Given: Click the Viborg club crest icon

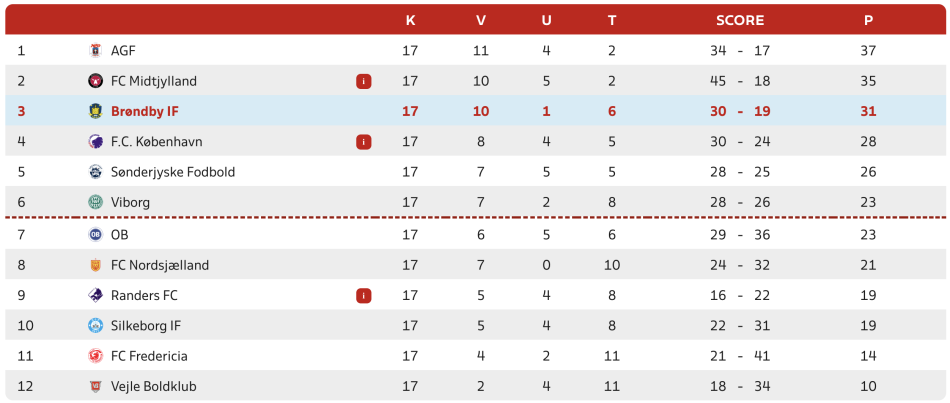Looking at the screenshot, I should [96, 202].
